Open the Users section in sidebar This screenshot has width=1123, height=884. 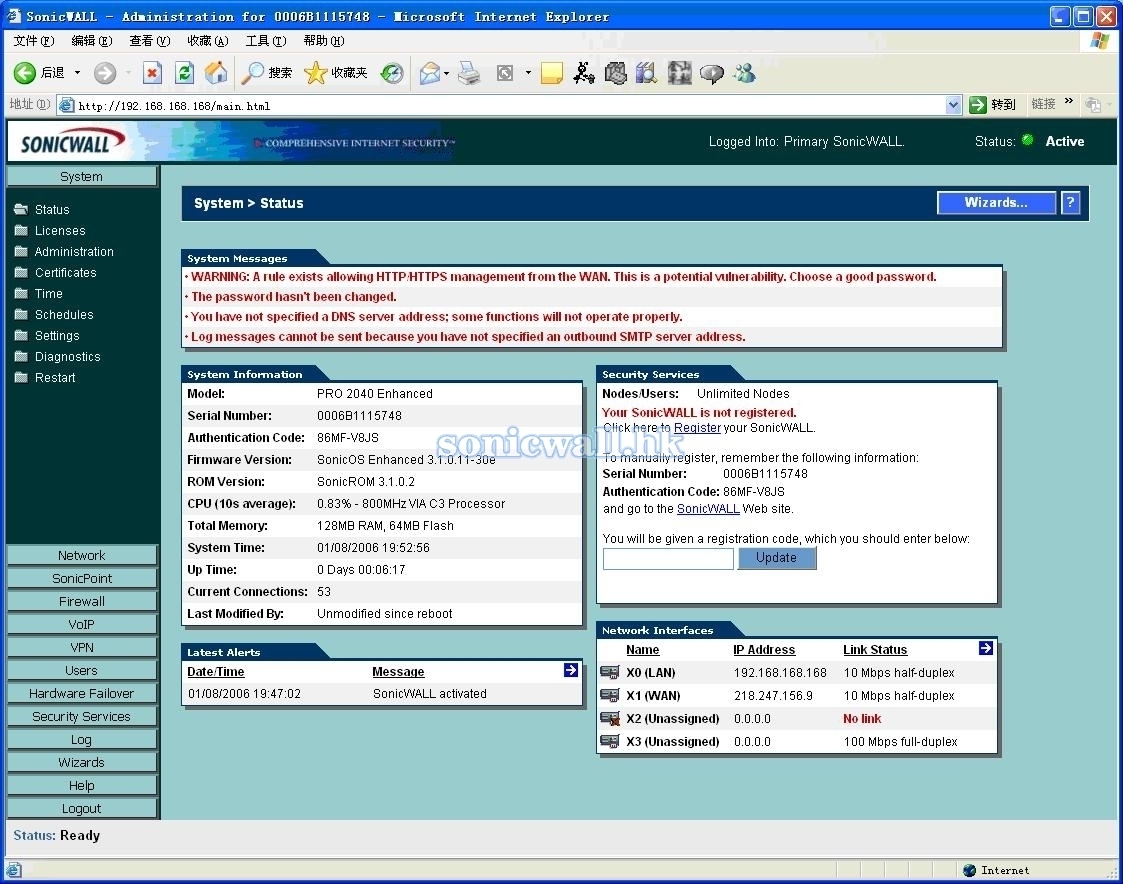82,671
